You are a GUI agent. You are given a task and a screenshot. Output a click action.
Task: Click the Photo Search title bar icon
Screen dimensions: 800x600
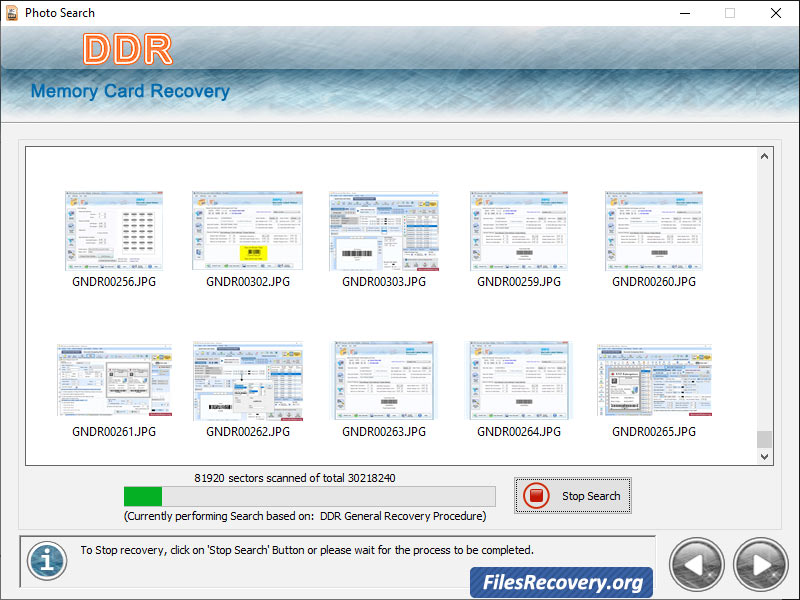click(10, 12)
